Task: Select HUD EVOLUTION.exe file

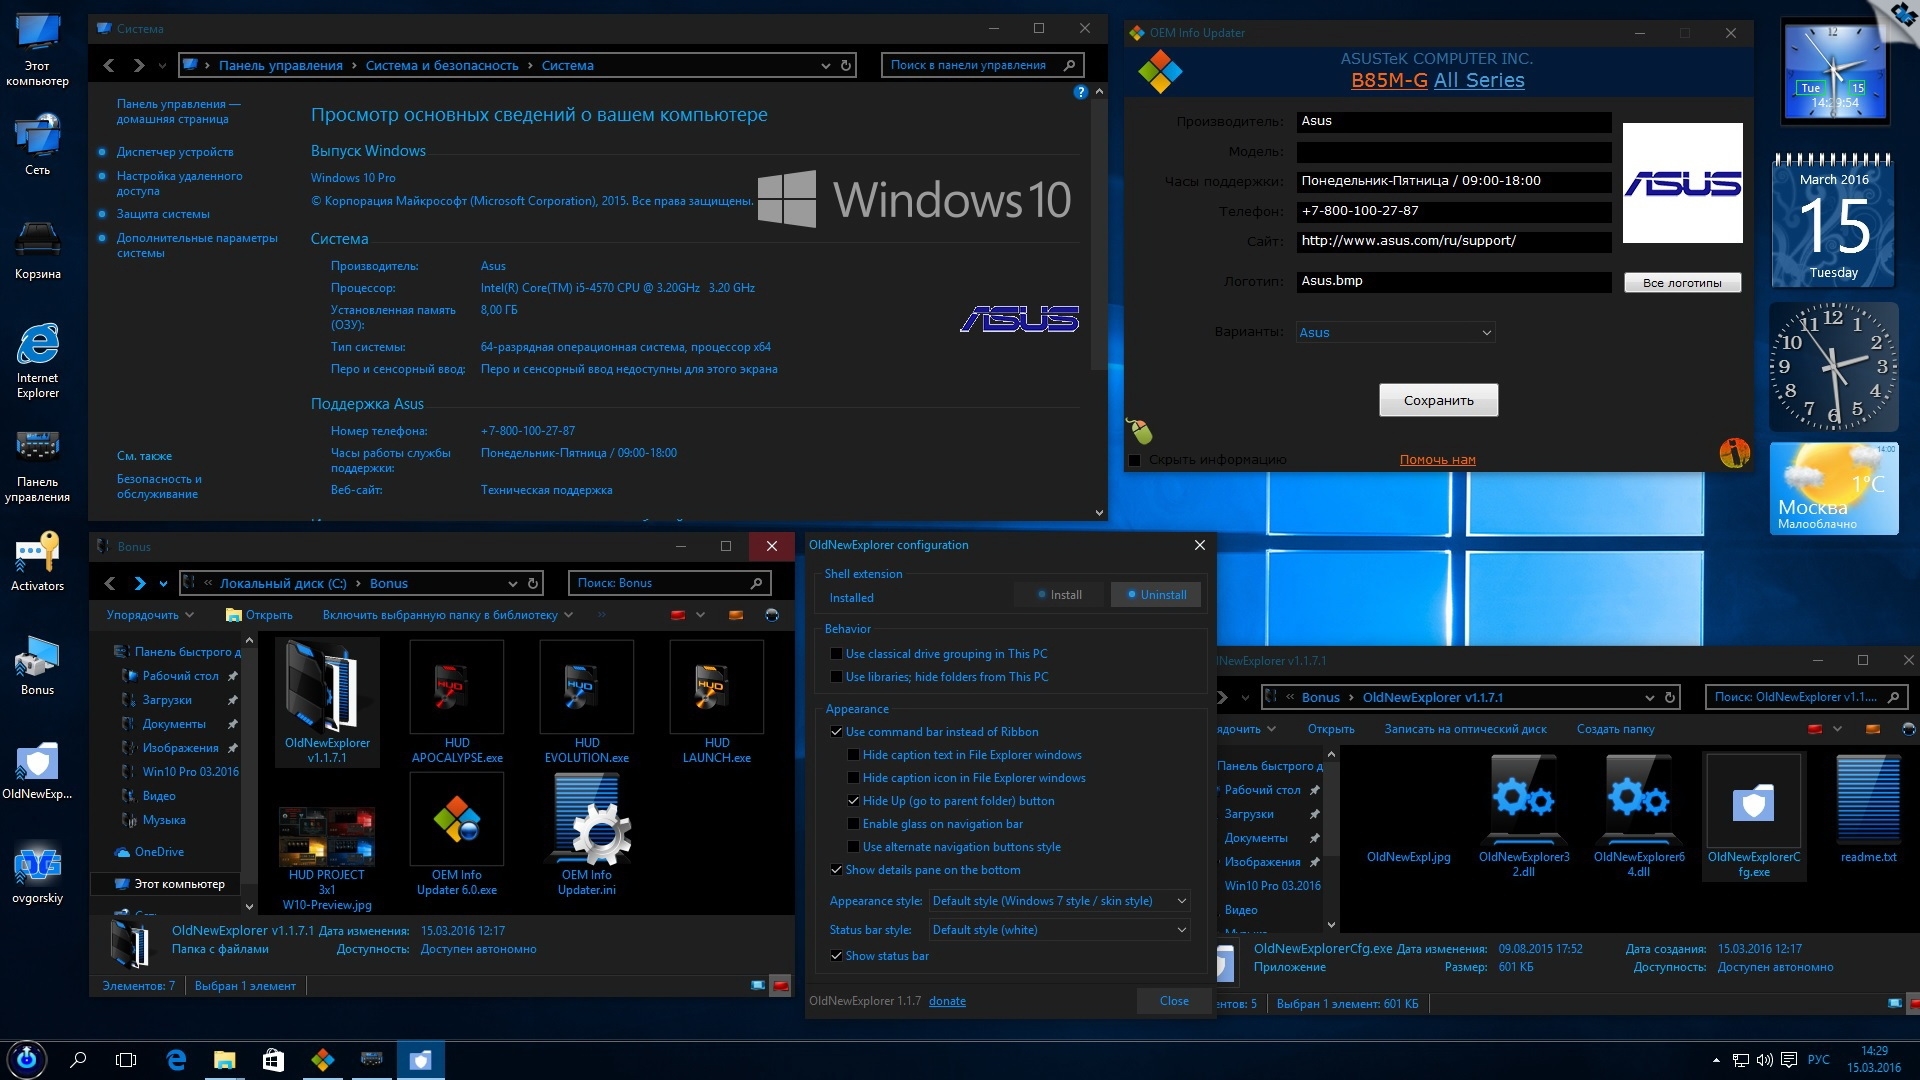Action: coord(587,702)
